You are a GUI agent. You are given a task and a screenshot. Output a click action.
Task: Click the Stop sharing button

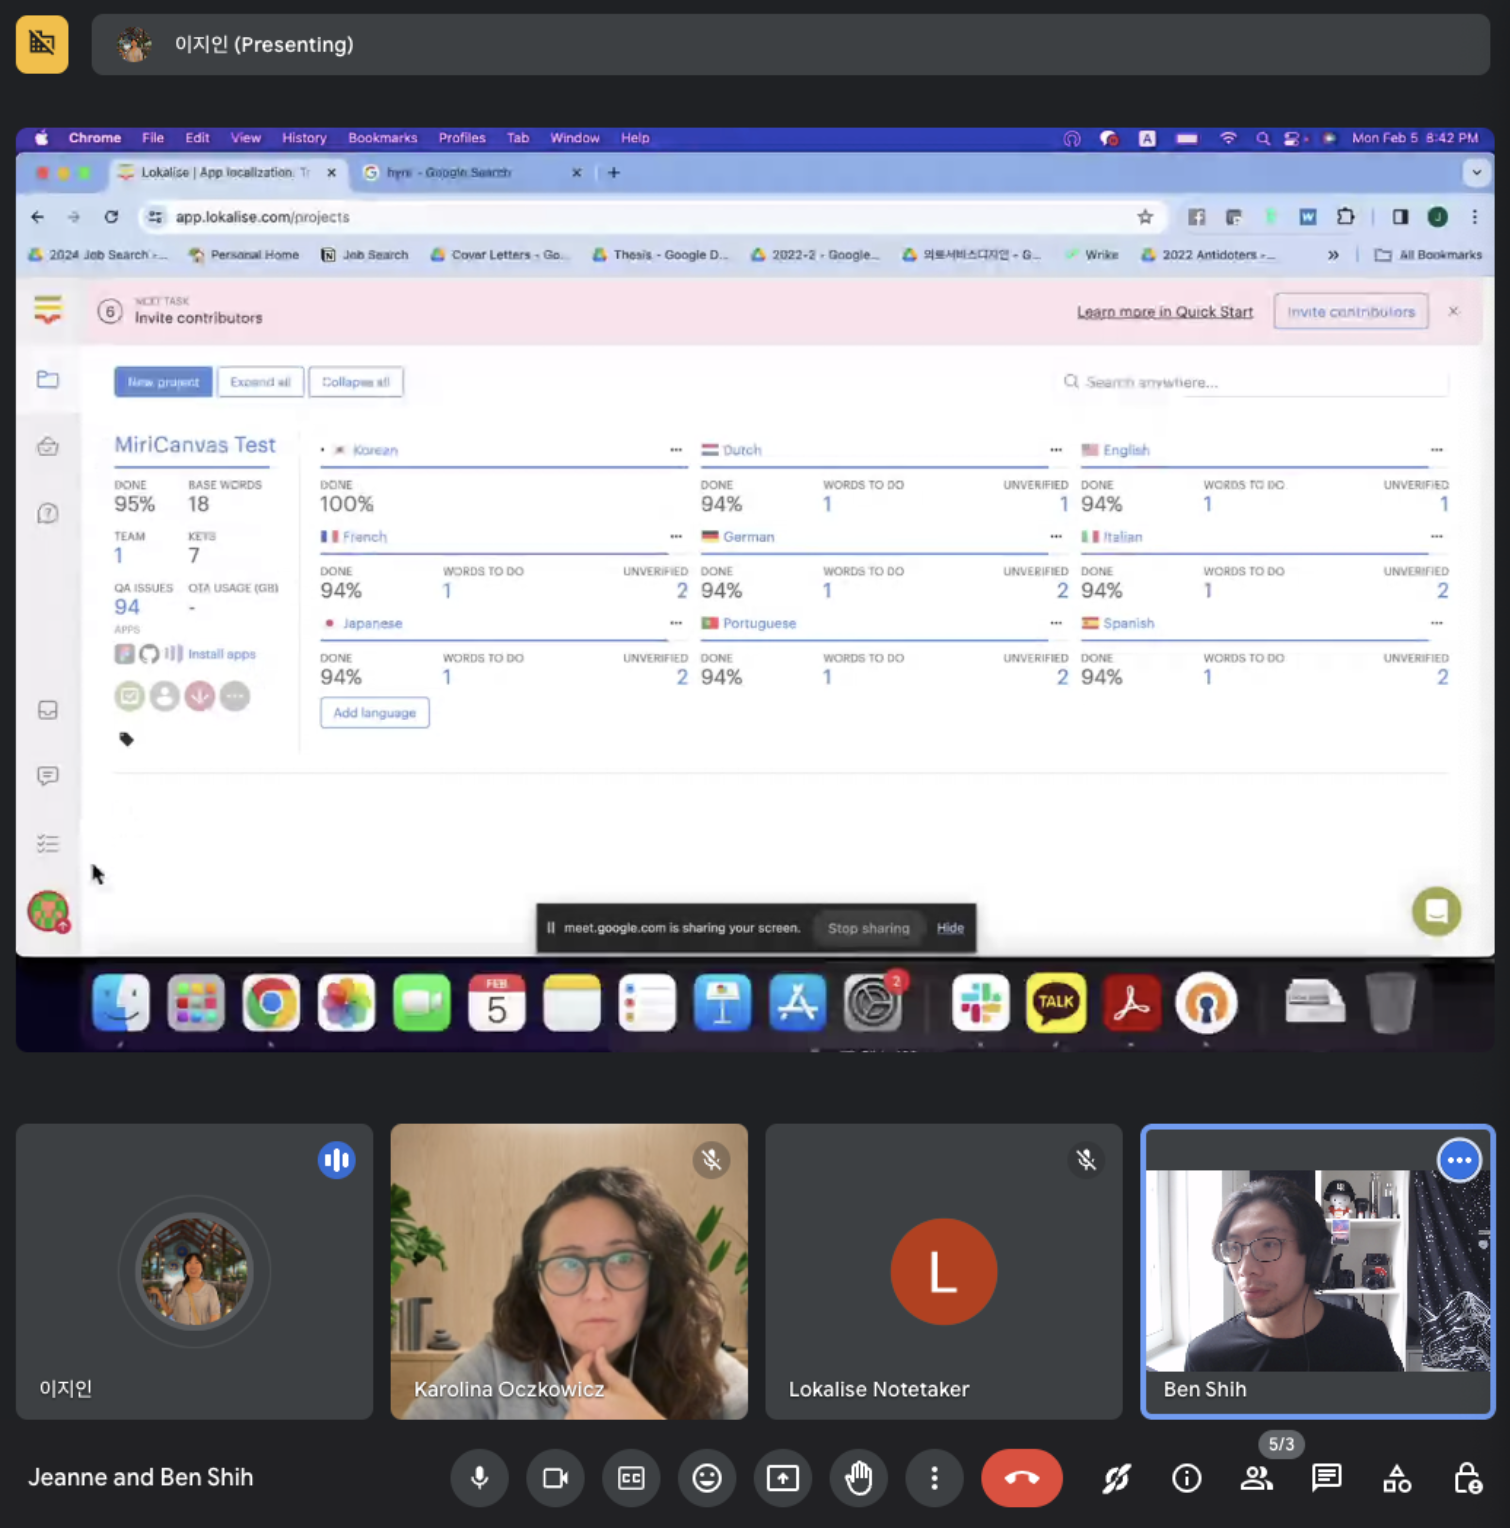click(x=868, y=928)
